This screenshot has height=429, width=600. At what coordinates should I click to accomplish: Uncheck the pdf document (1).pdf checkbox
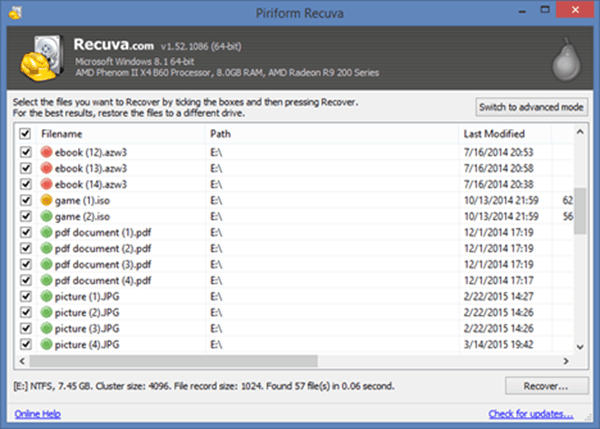26,232
